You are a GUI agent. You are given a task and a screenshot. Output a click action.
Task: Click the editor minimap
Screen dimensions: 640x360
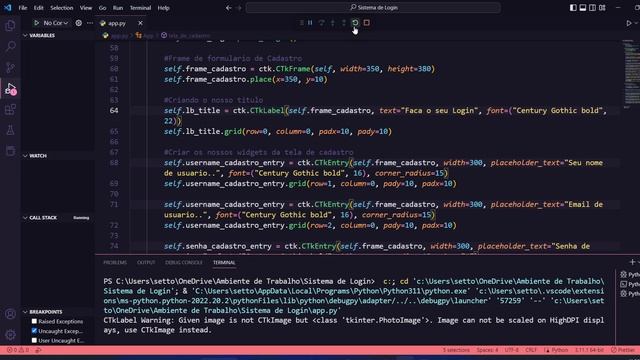click(x=631, y=73)
